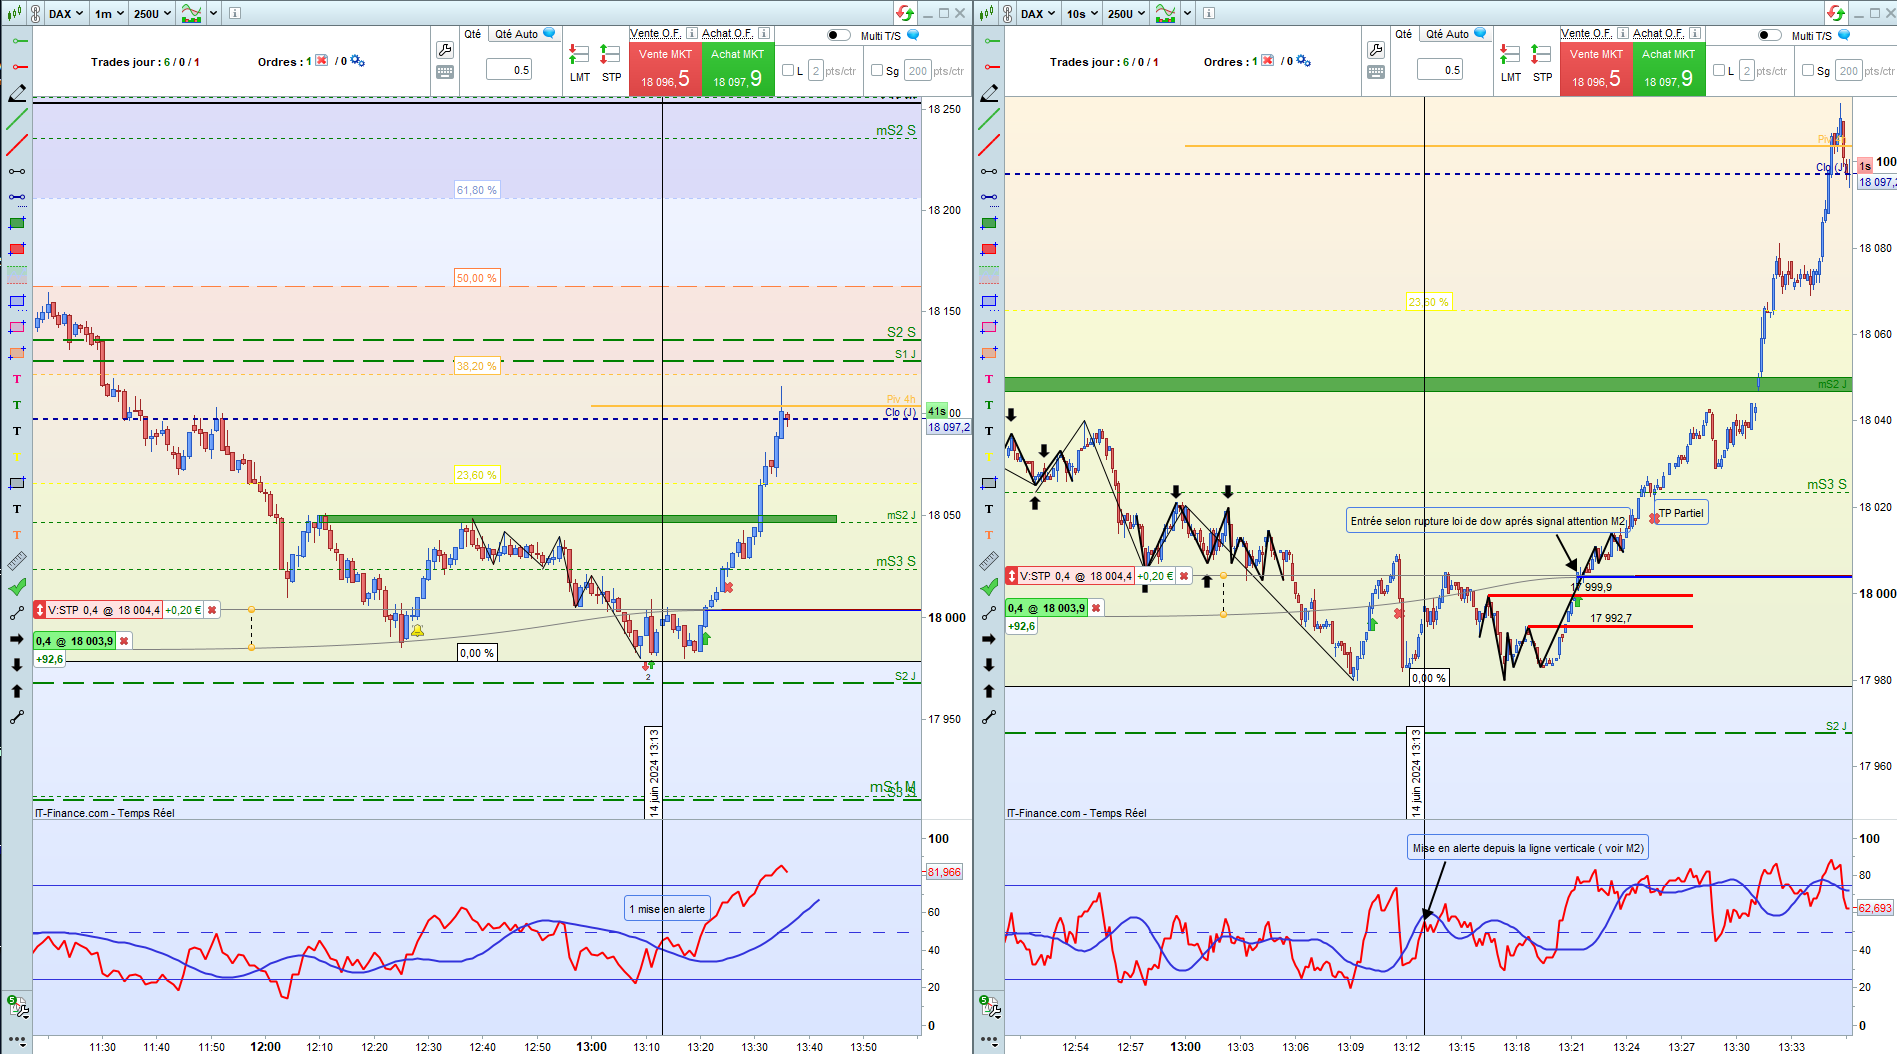Select the magenta text T tool in the left chart
The height and width of the screenshot is (1054, 1897).
pyautogui.click(x=17, y=379)
